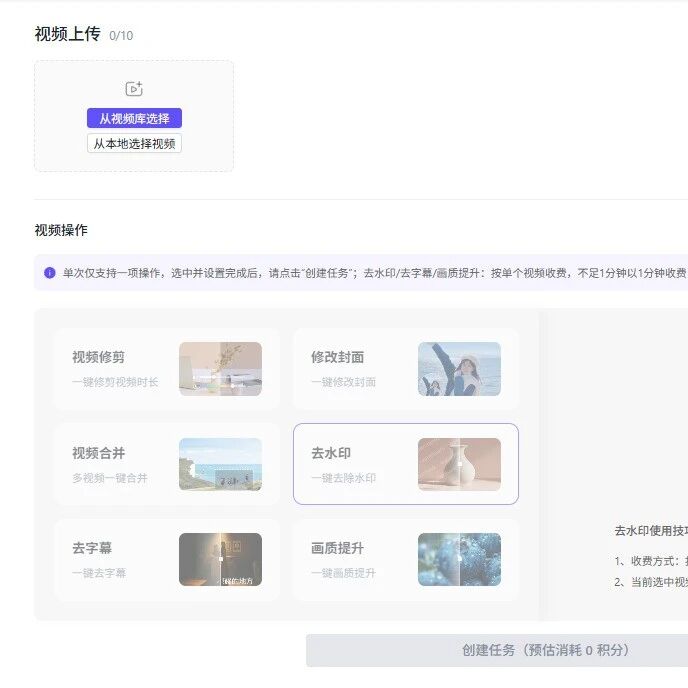Image resolution: width=688 pixels, height=688 pixels.
Task: Click text 一键去除水印
Action: [344, 478]
